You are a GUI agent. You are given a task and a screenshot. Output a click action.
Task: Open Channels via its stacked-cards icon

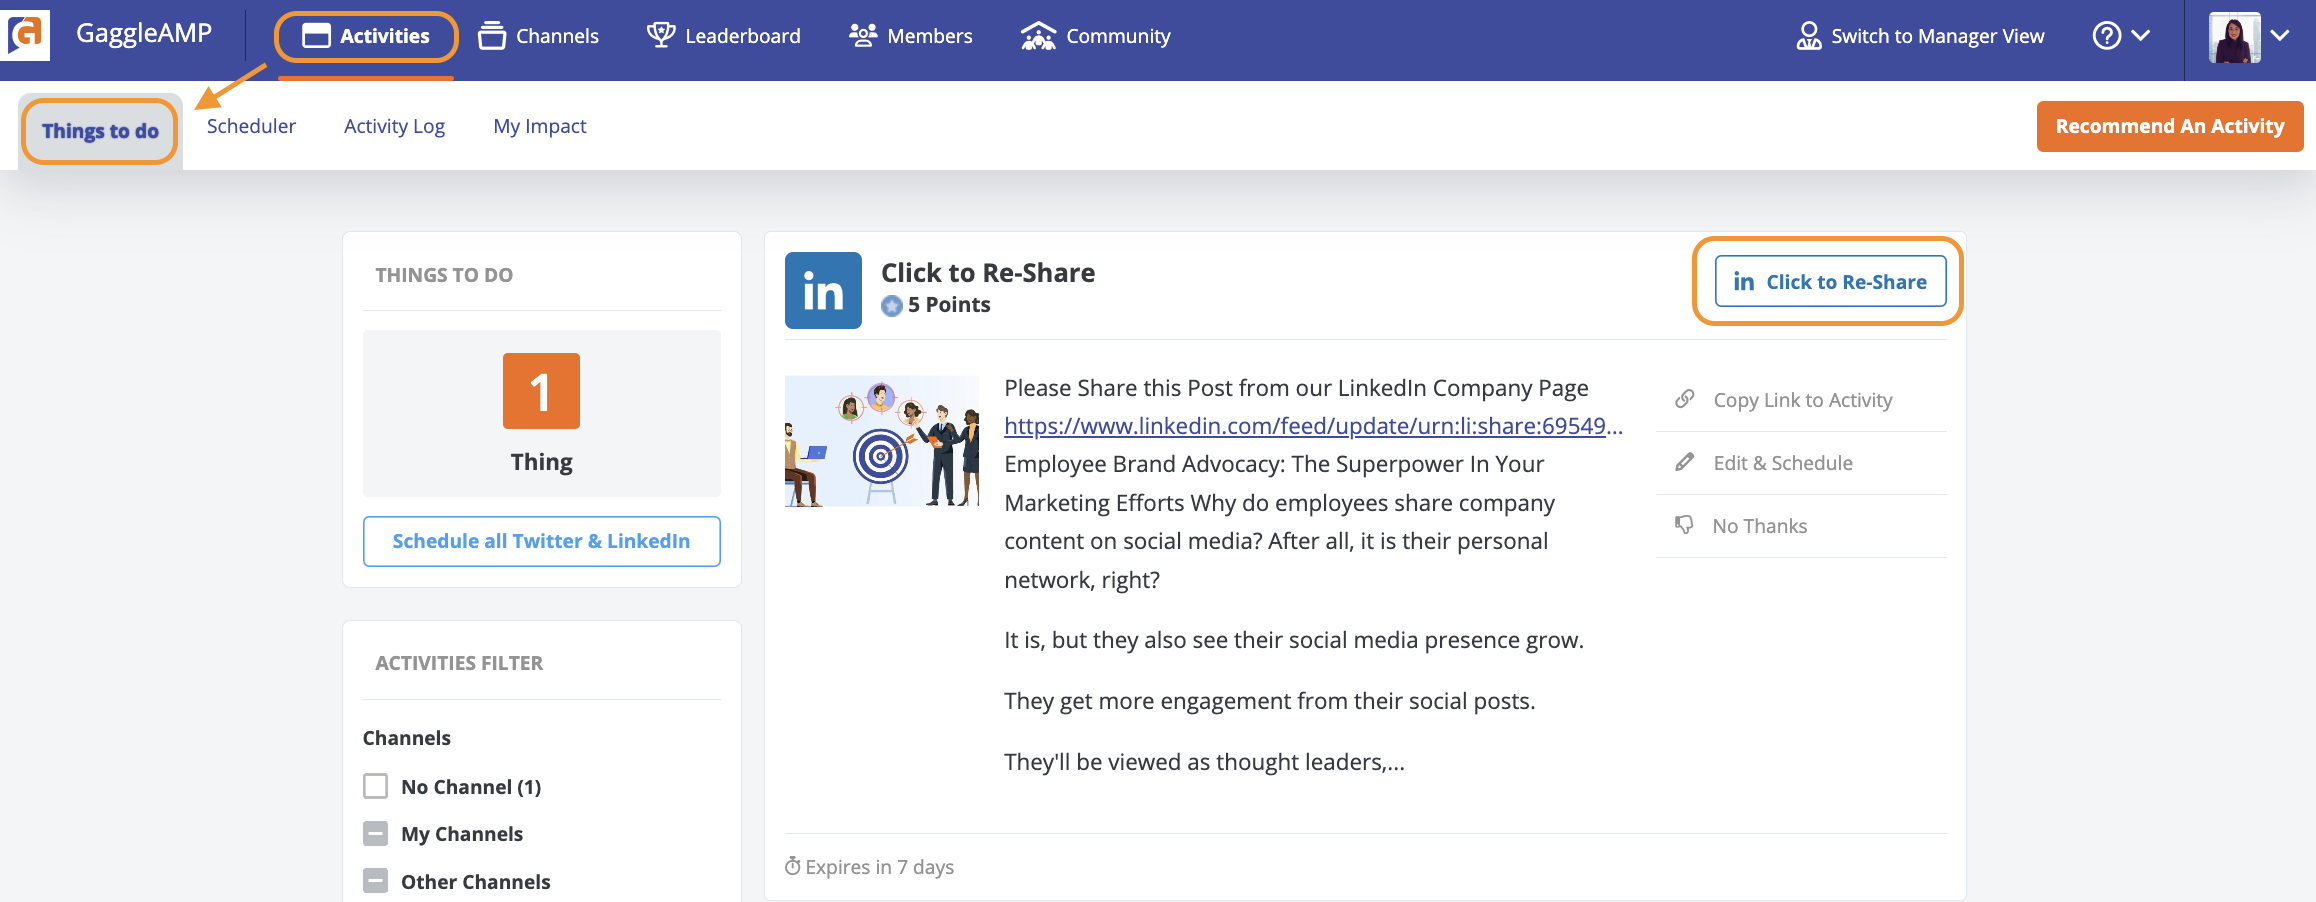point(492,36)
